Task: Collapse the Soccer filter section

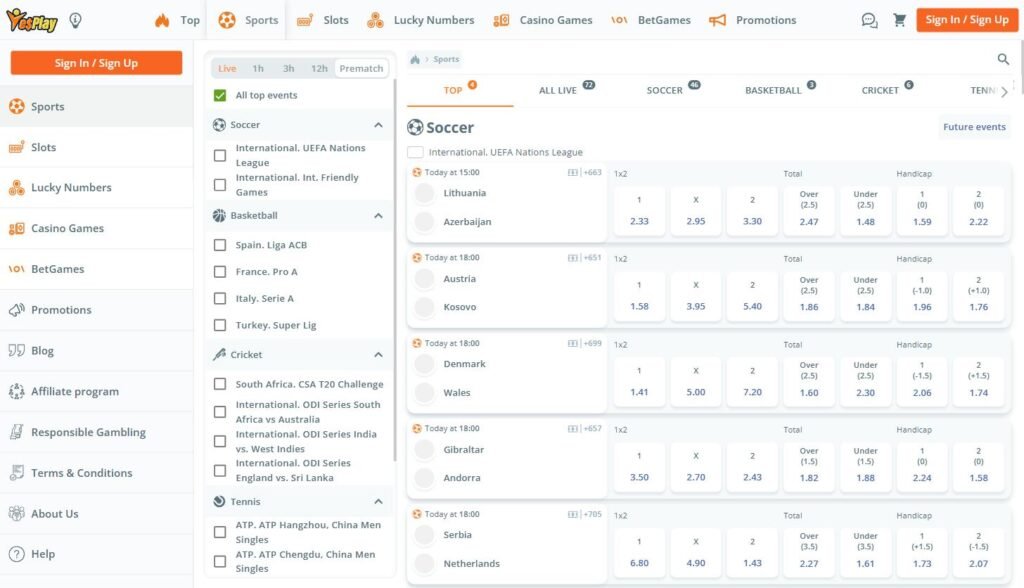Action: point(378,125)
